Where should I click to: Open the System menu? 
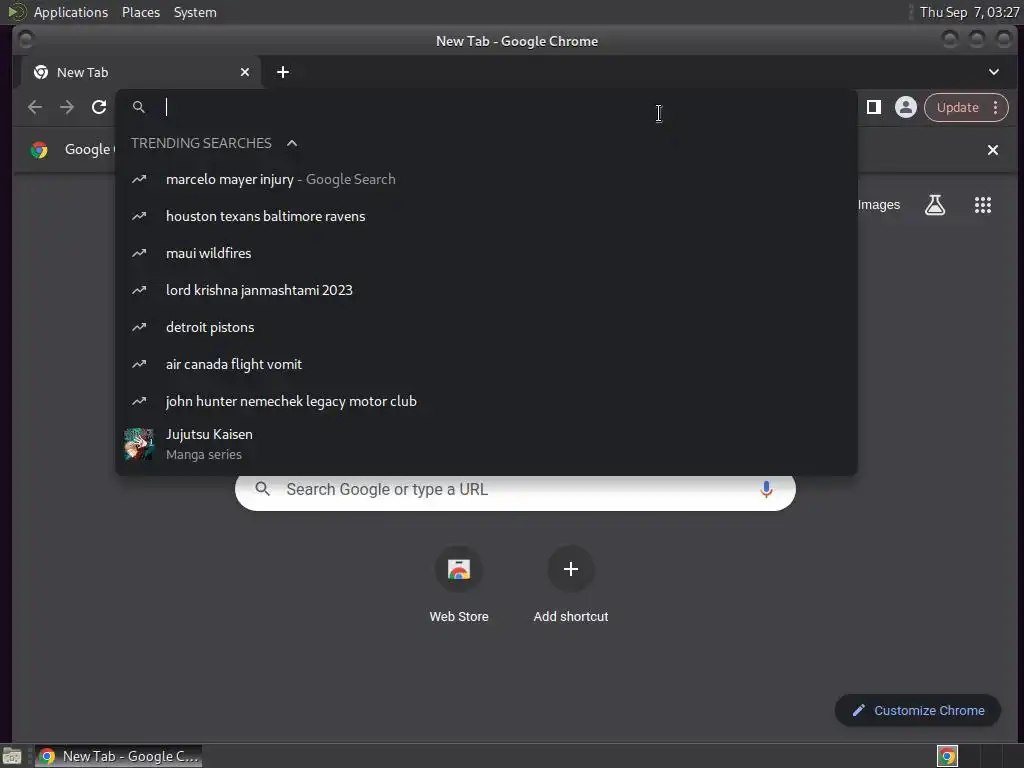tap(195, 12)
